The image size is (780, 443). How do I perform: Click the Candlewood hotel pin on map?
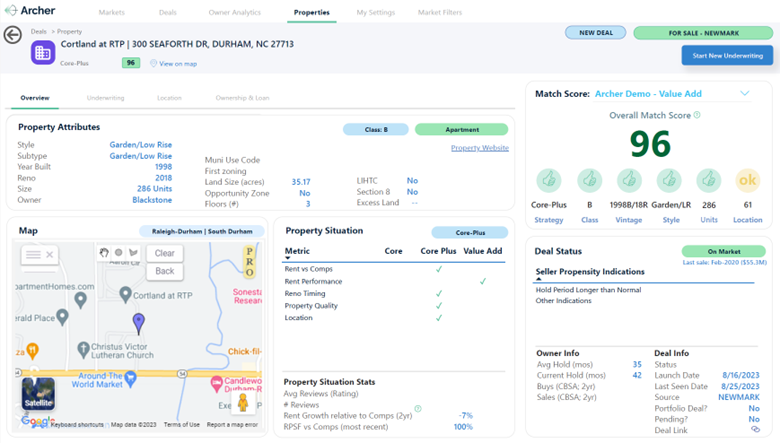(216, 383)
